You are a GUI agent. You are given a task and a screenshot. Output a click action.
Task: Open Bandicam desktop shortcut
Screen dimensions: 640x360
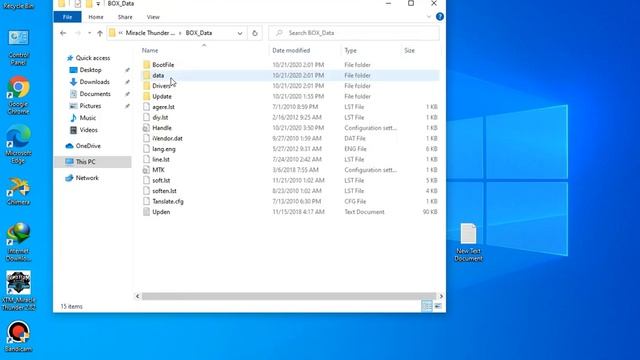point(18,336)
